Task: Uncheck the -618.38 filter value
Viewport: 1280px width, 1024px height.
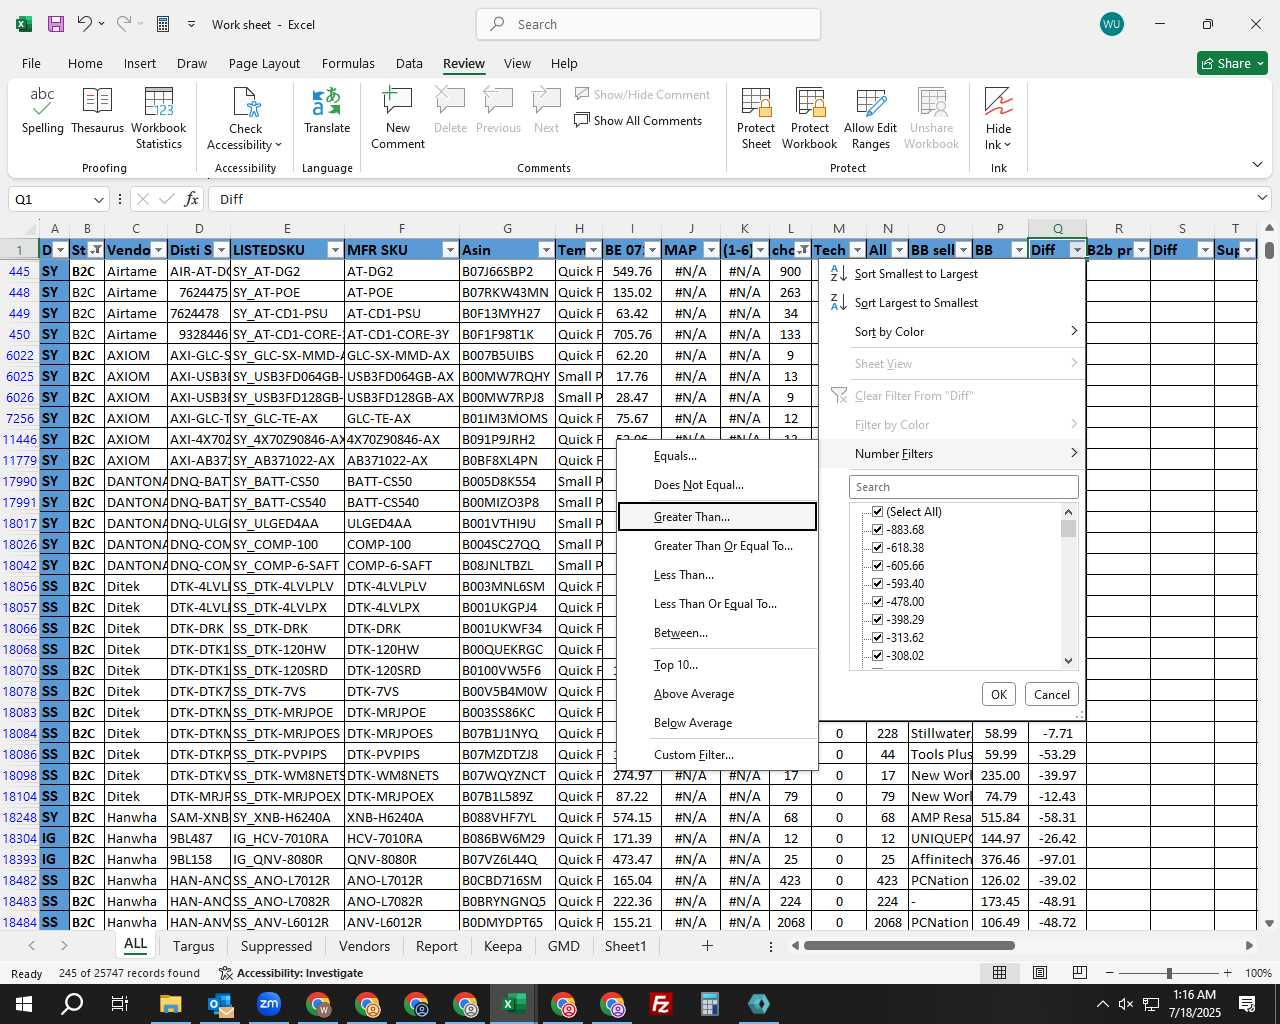Action: coord(877,548)
